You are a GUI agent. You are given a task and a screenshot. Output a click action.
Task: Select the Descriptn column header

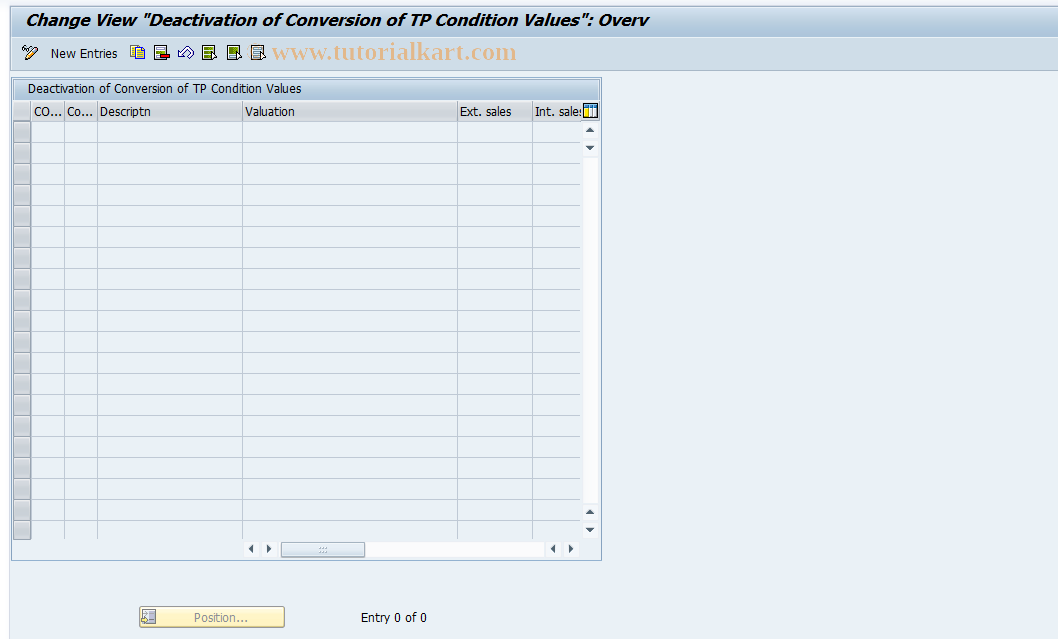(x=169, y=111)
